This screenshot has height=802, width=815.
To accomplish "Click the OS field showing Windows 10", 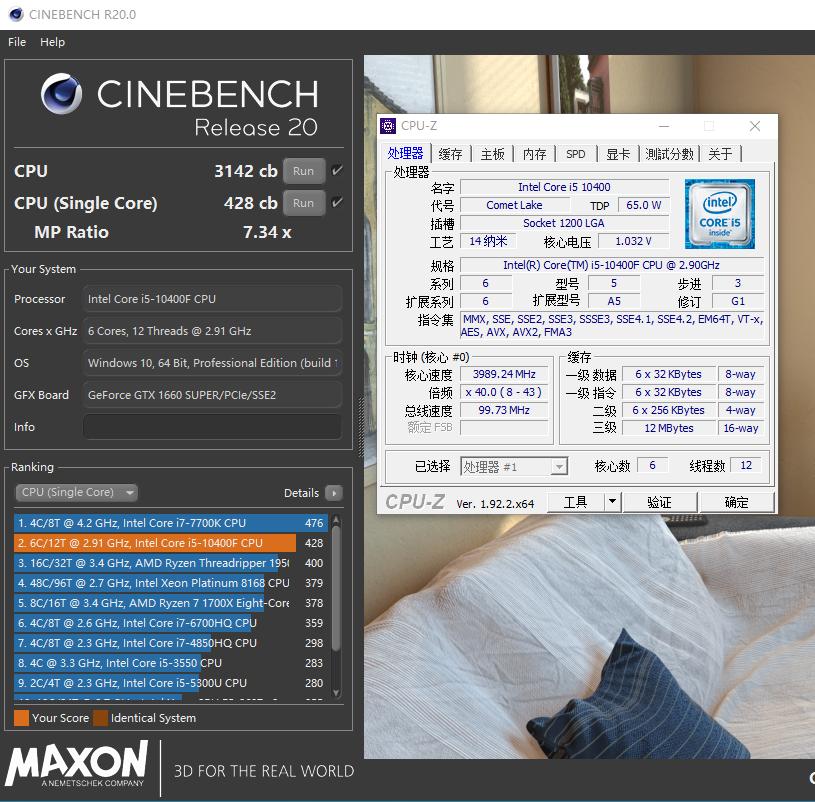I will pyautogui.click(x=212, y=363).
